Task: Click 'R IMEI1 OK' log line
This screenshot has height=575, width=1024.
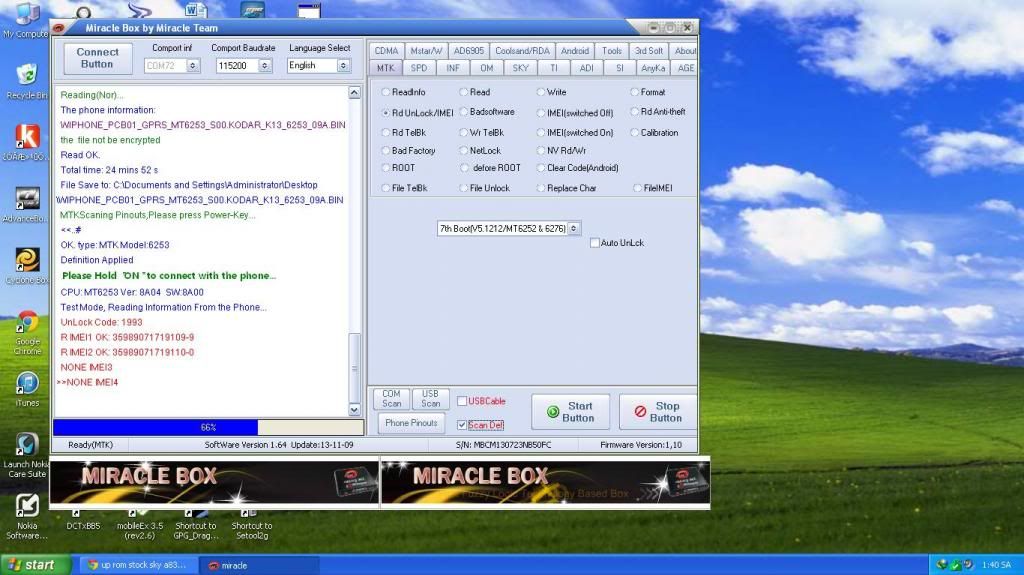Action: click(x=127, y=337)
